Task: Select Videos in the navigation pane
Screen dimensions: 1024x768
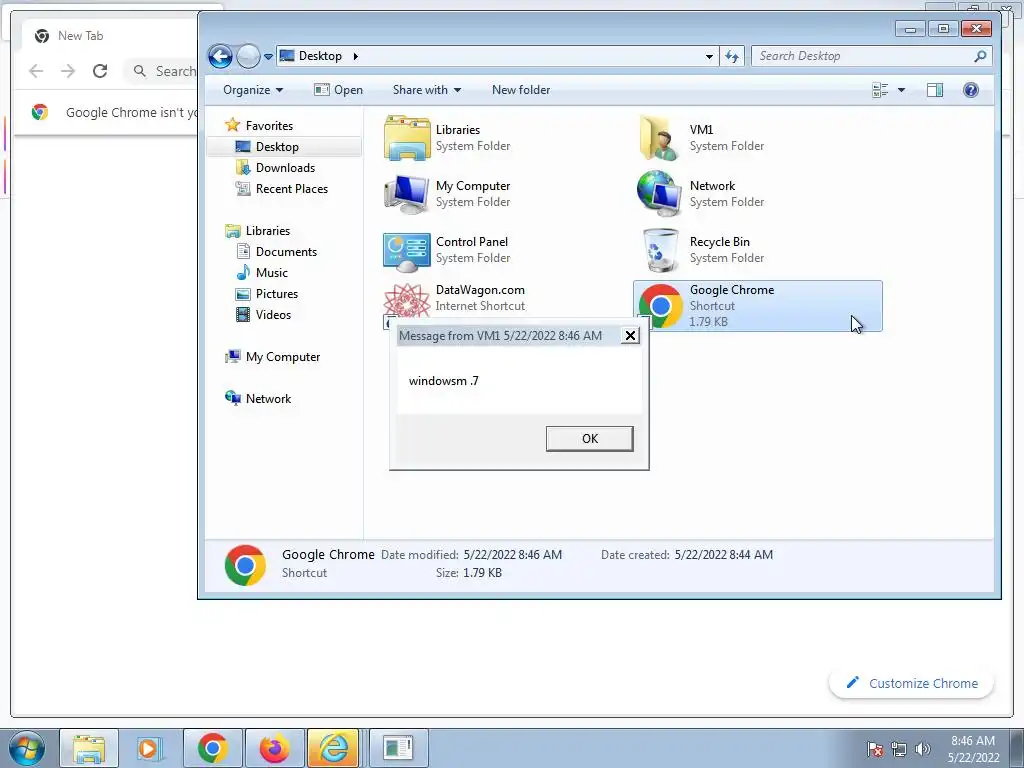Action: coord(263,315)
